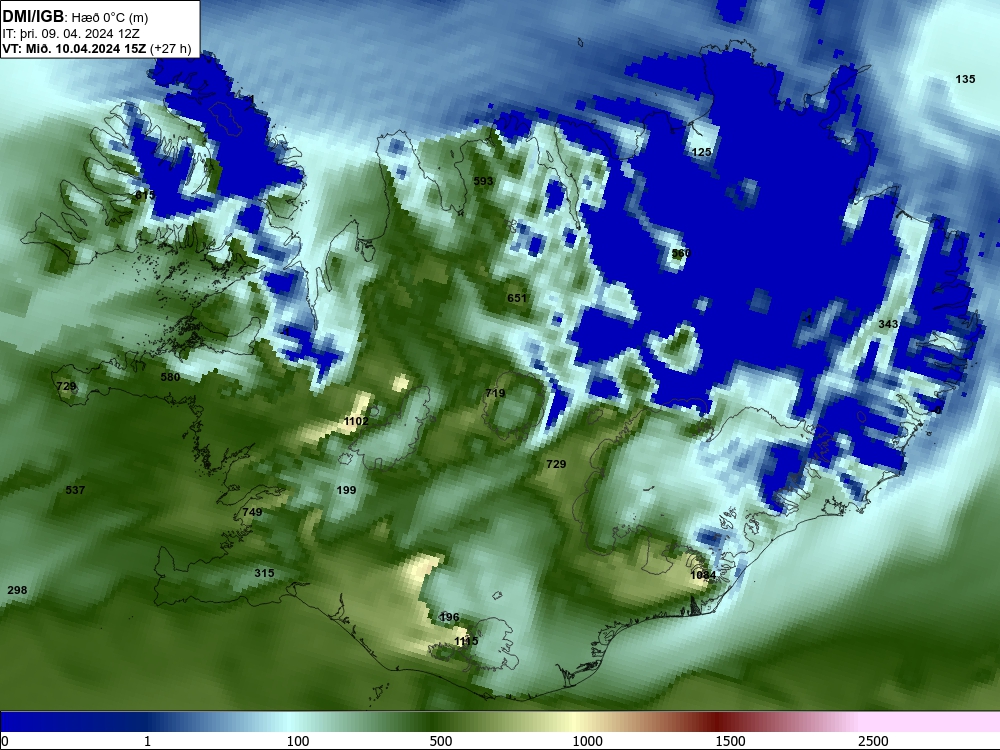1000x750 pixels.
Task: Click the 1000 label on the color scale
Action: tap(587, 741)
